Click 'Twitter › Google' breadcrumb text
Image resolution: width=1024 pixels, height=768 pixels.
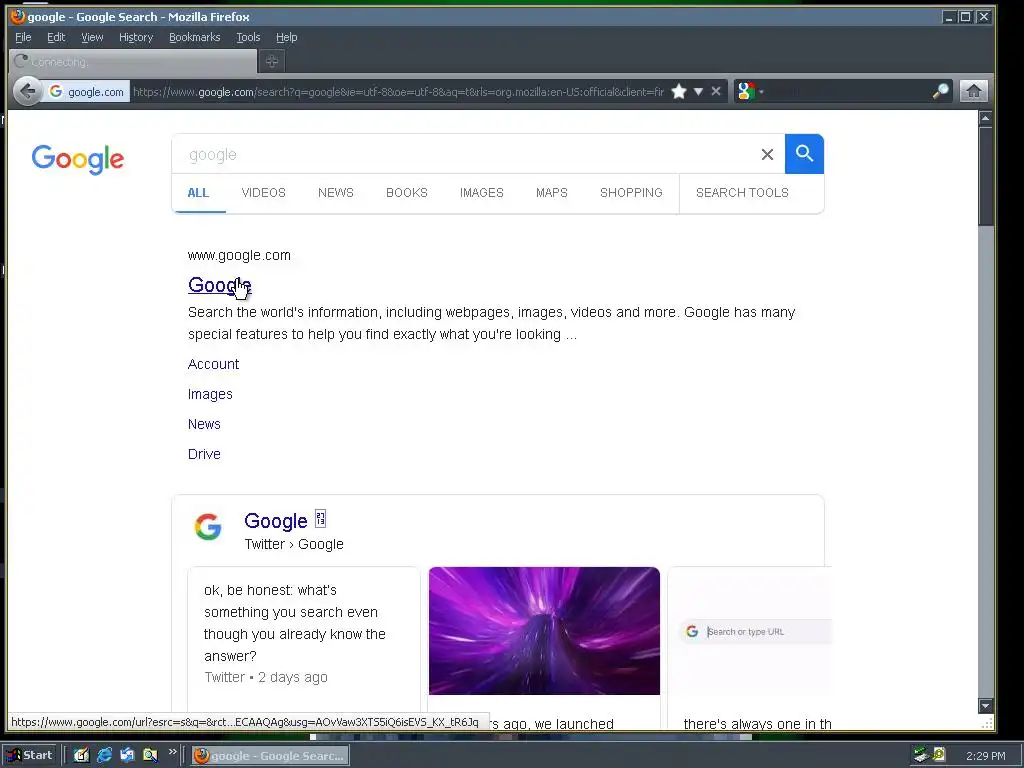point(294,544)
